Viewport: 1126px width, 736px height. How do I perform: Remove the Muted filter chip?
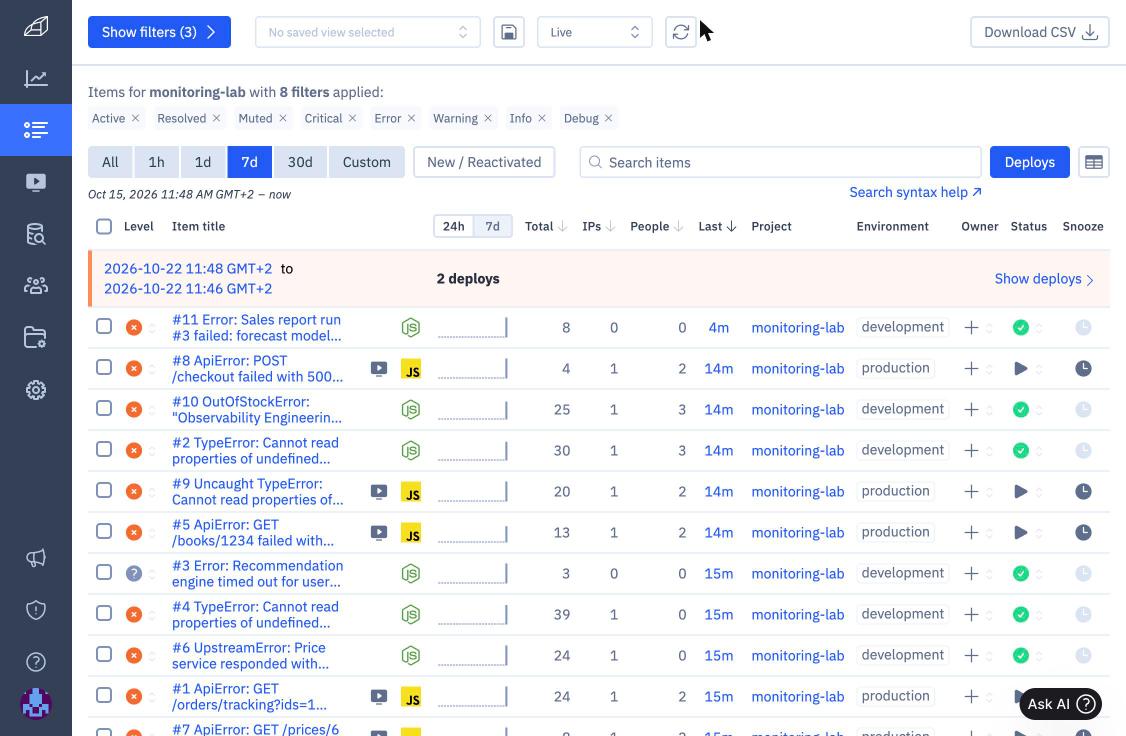point(283,118)
